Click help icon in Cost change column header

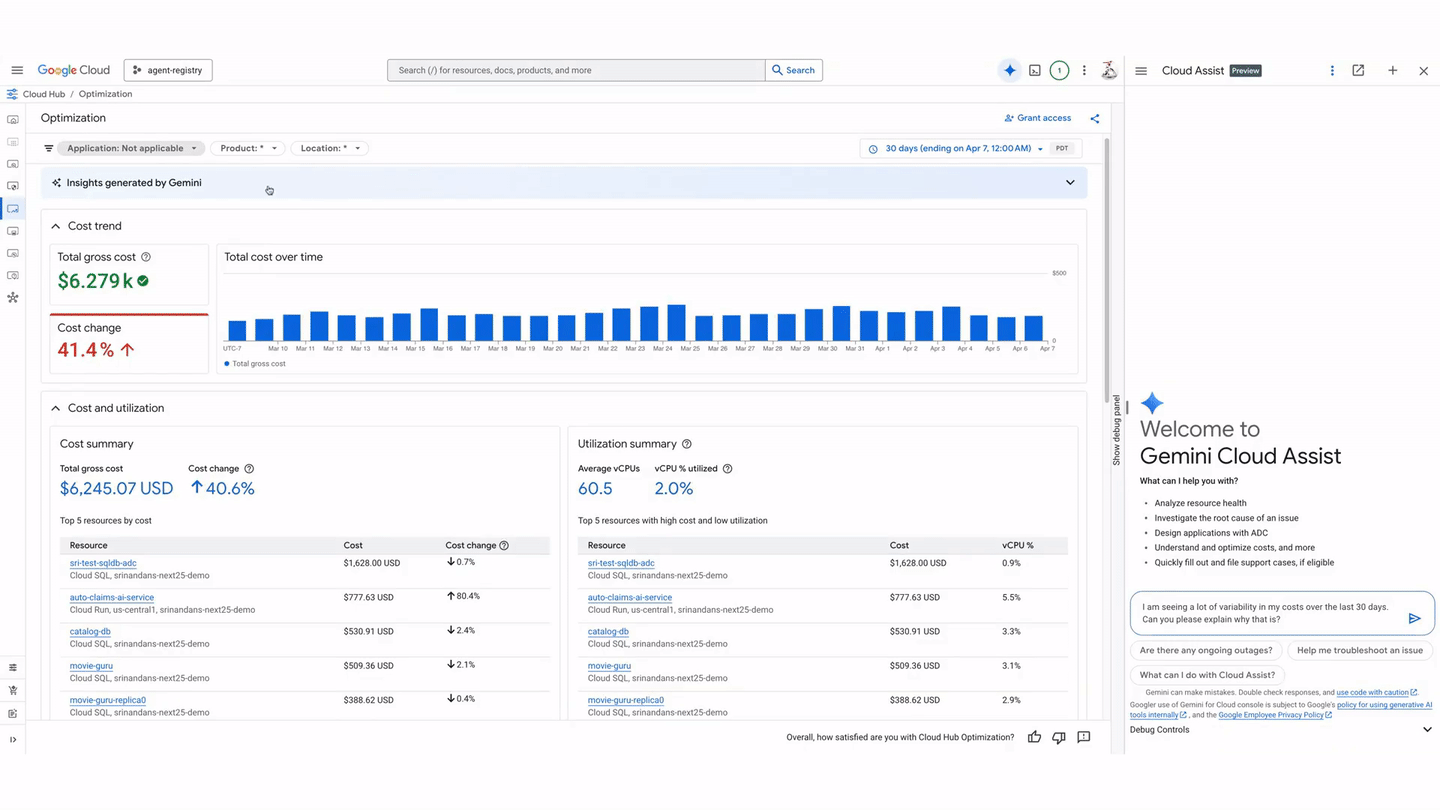coord(504,545)
